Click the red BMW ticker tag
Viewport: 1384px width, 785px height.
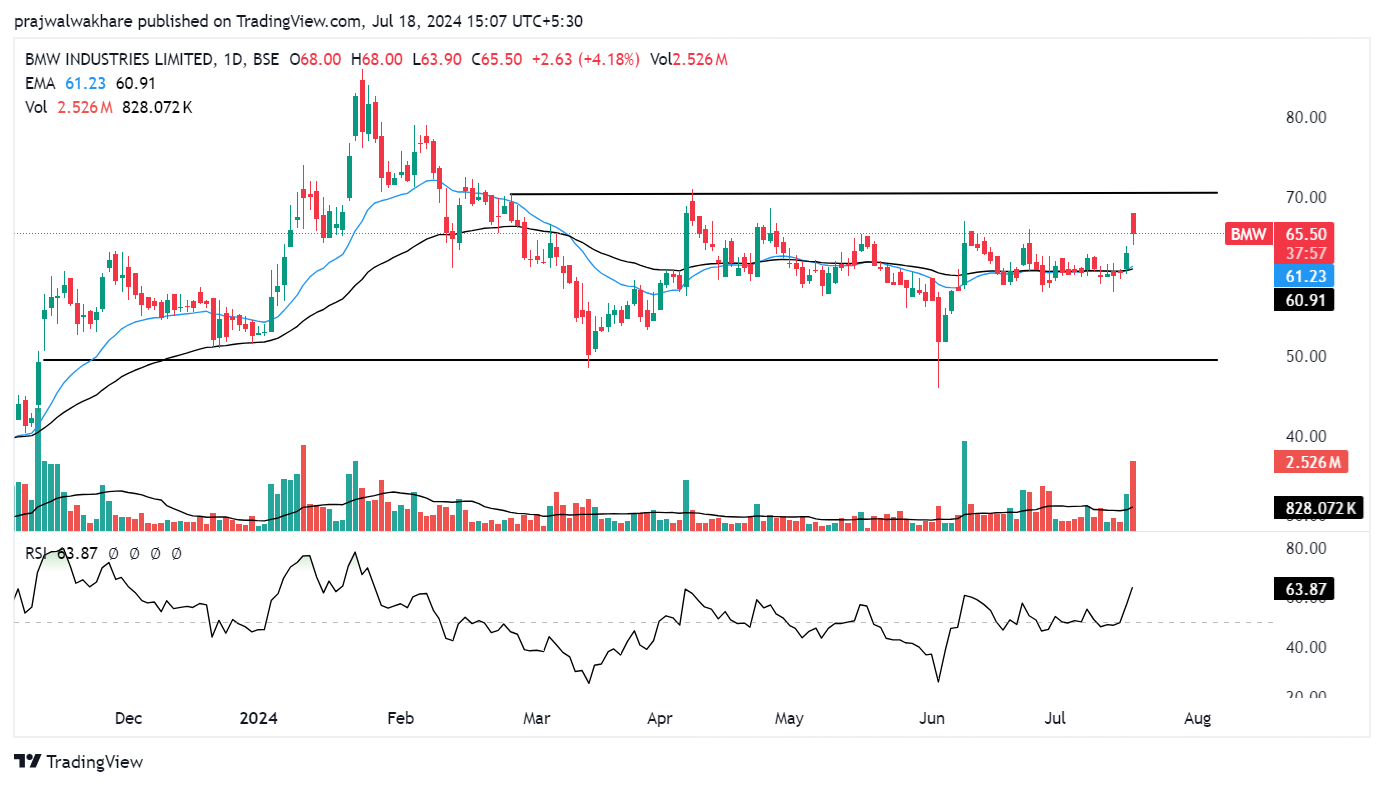tap(1247, 234)
